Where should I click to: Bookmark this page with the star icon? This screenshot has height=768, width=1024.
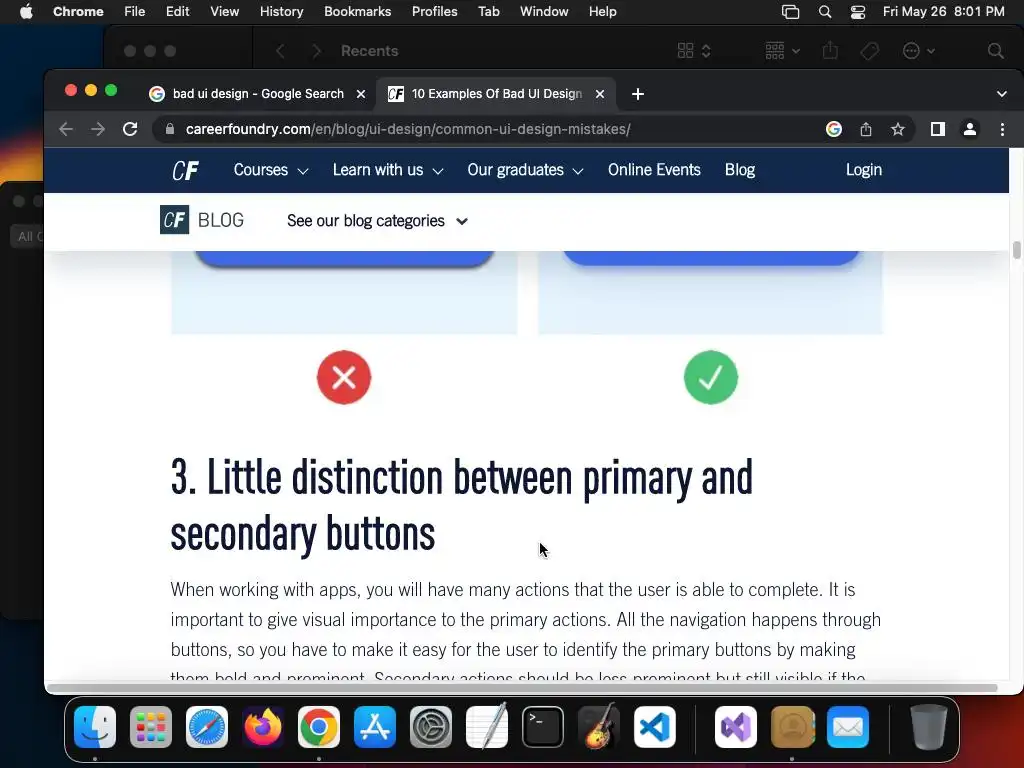[898, 129]
